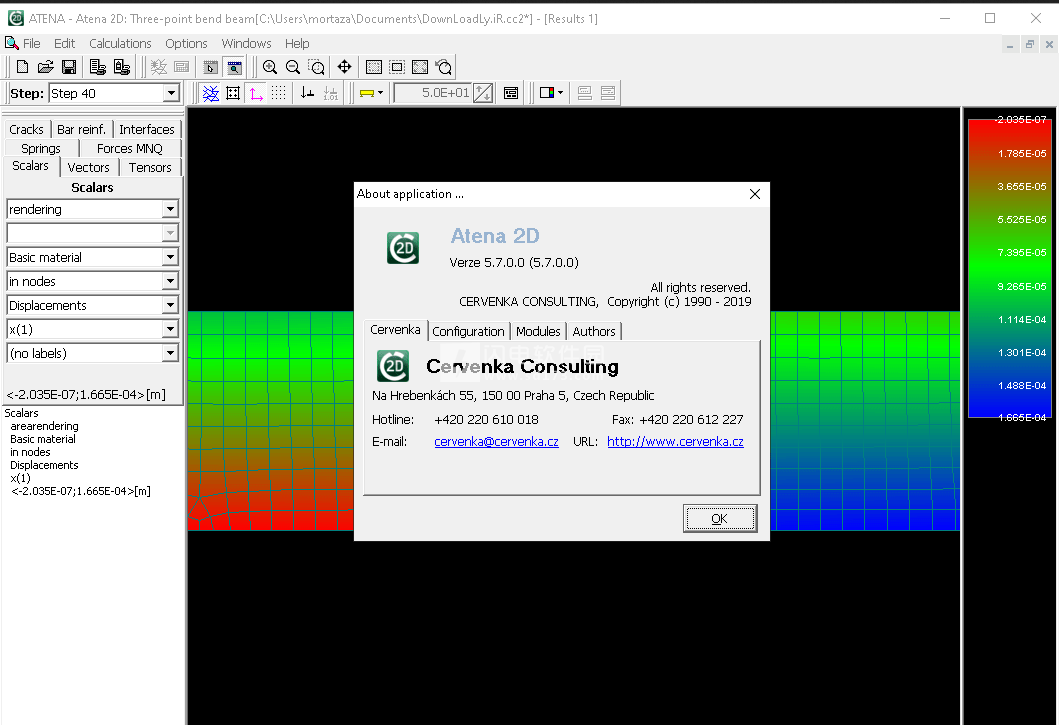Switch to the Configuration tab

click(x=468, y=331)
